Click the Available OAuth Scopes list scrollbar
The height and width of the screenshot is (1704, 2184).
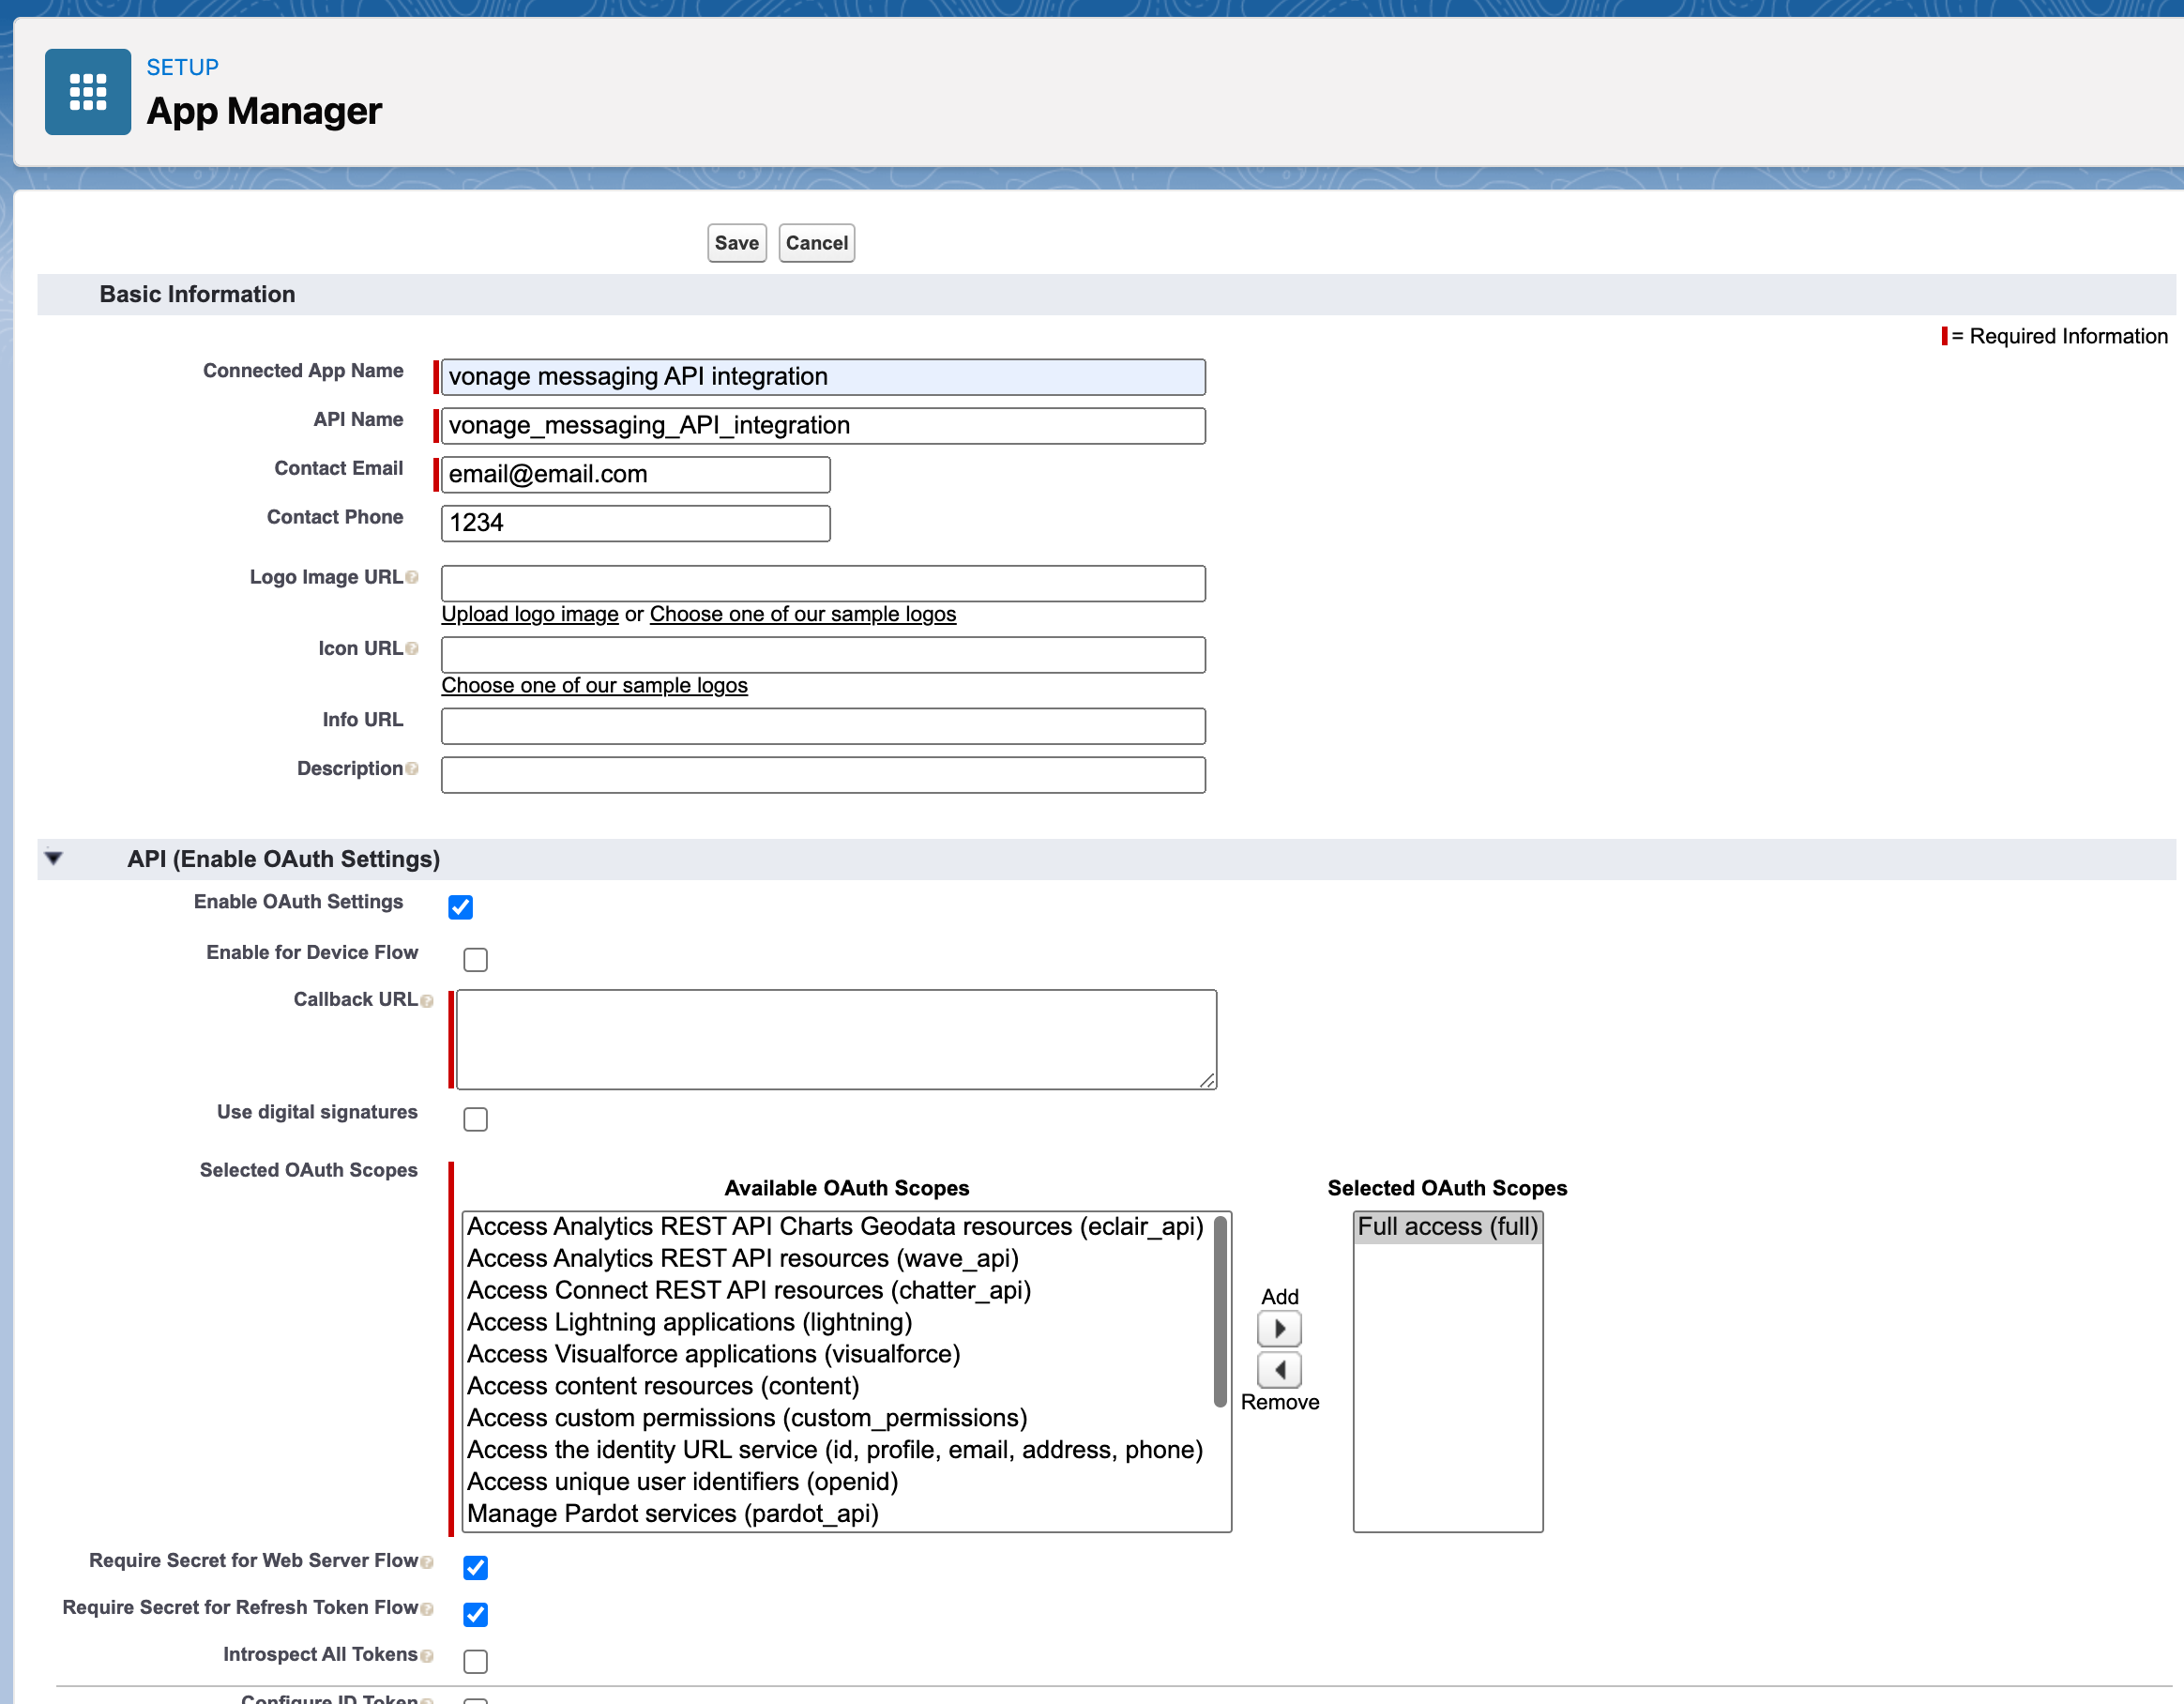[x=1220, y=1312]
